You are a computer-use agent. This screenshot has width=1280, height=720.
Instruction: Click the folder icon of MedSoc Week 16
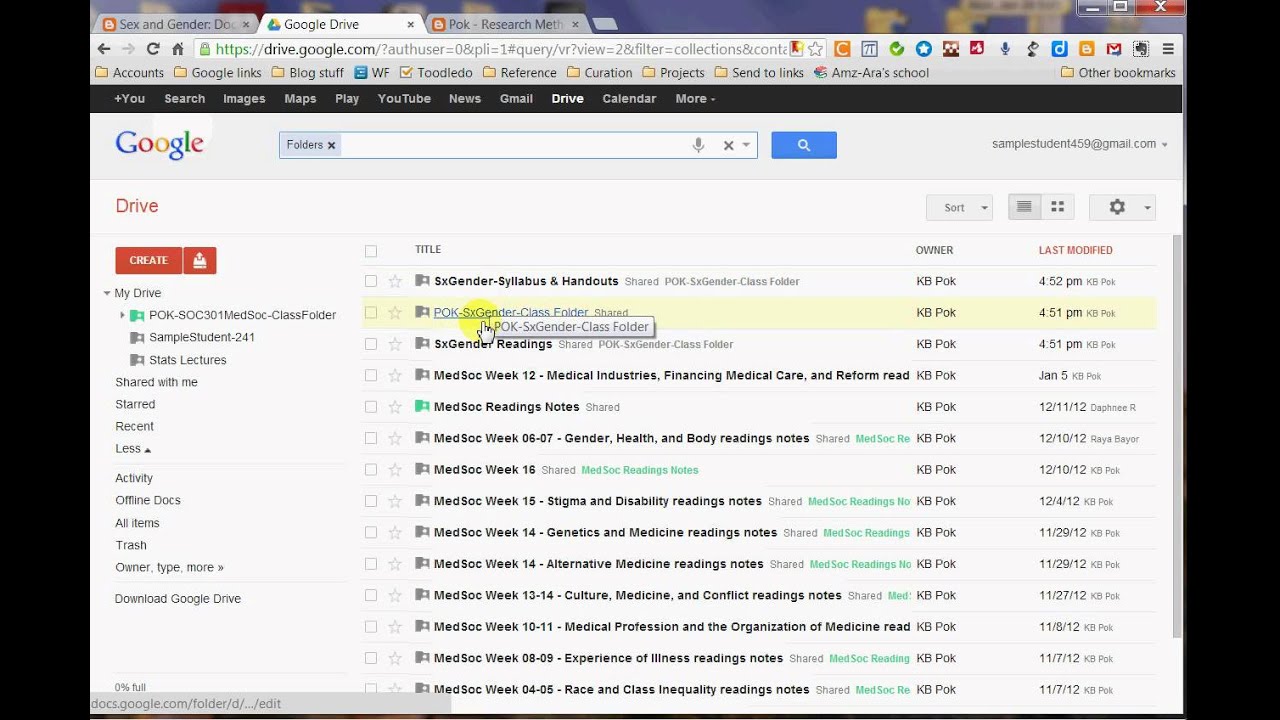click(x=422, y=469)
